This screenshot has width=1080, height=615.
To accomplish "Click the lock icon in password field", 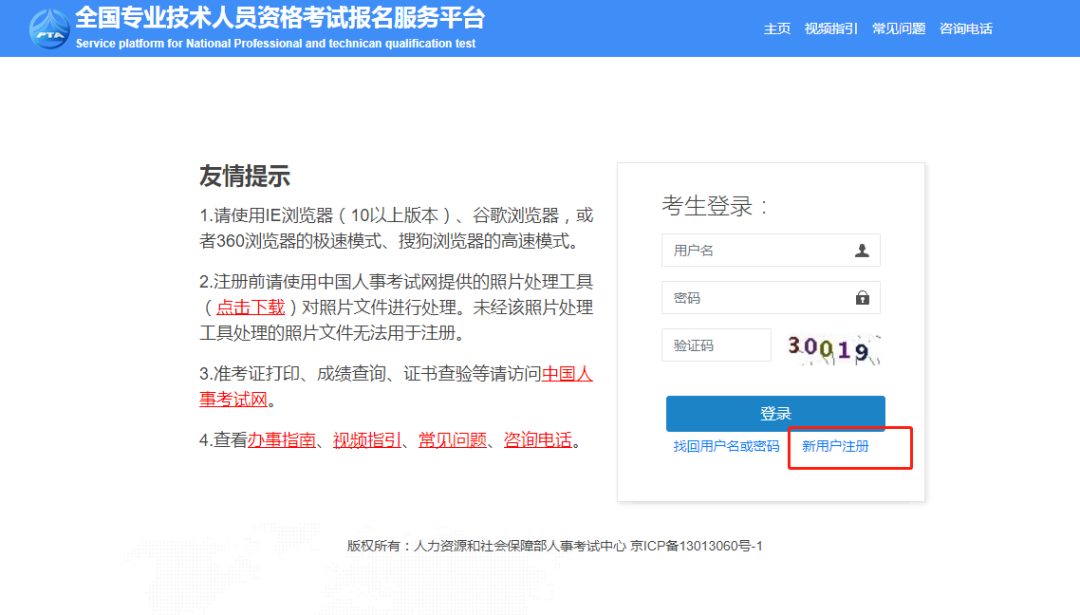I will pyautogui.click(x=862, y=297).
